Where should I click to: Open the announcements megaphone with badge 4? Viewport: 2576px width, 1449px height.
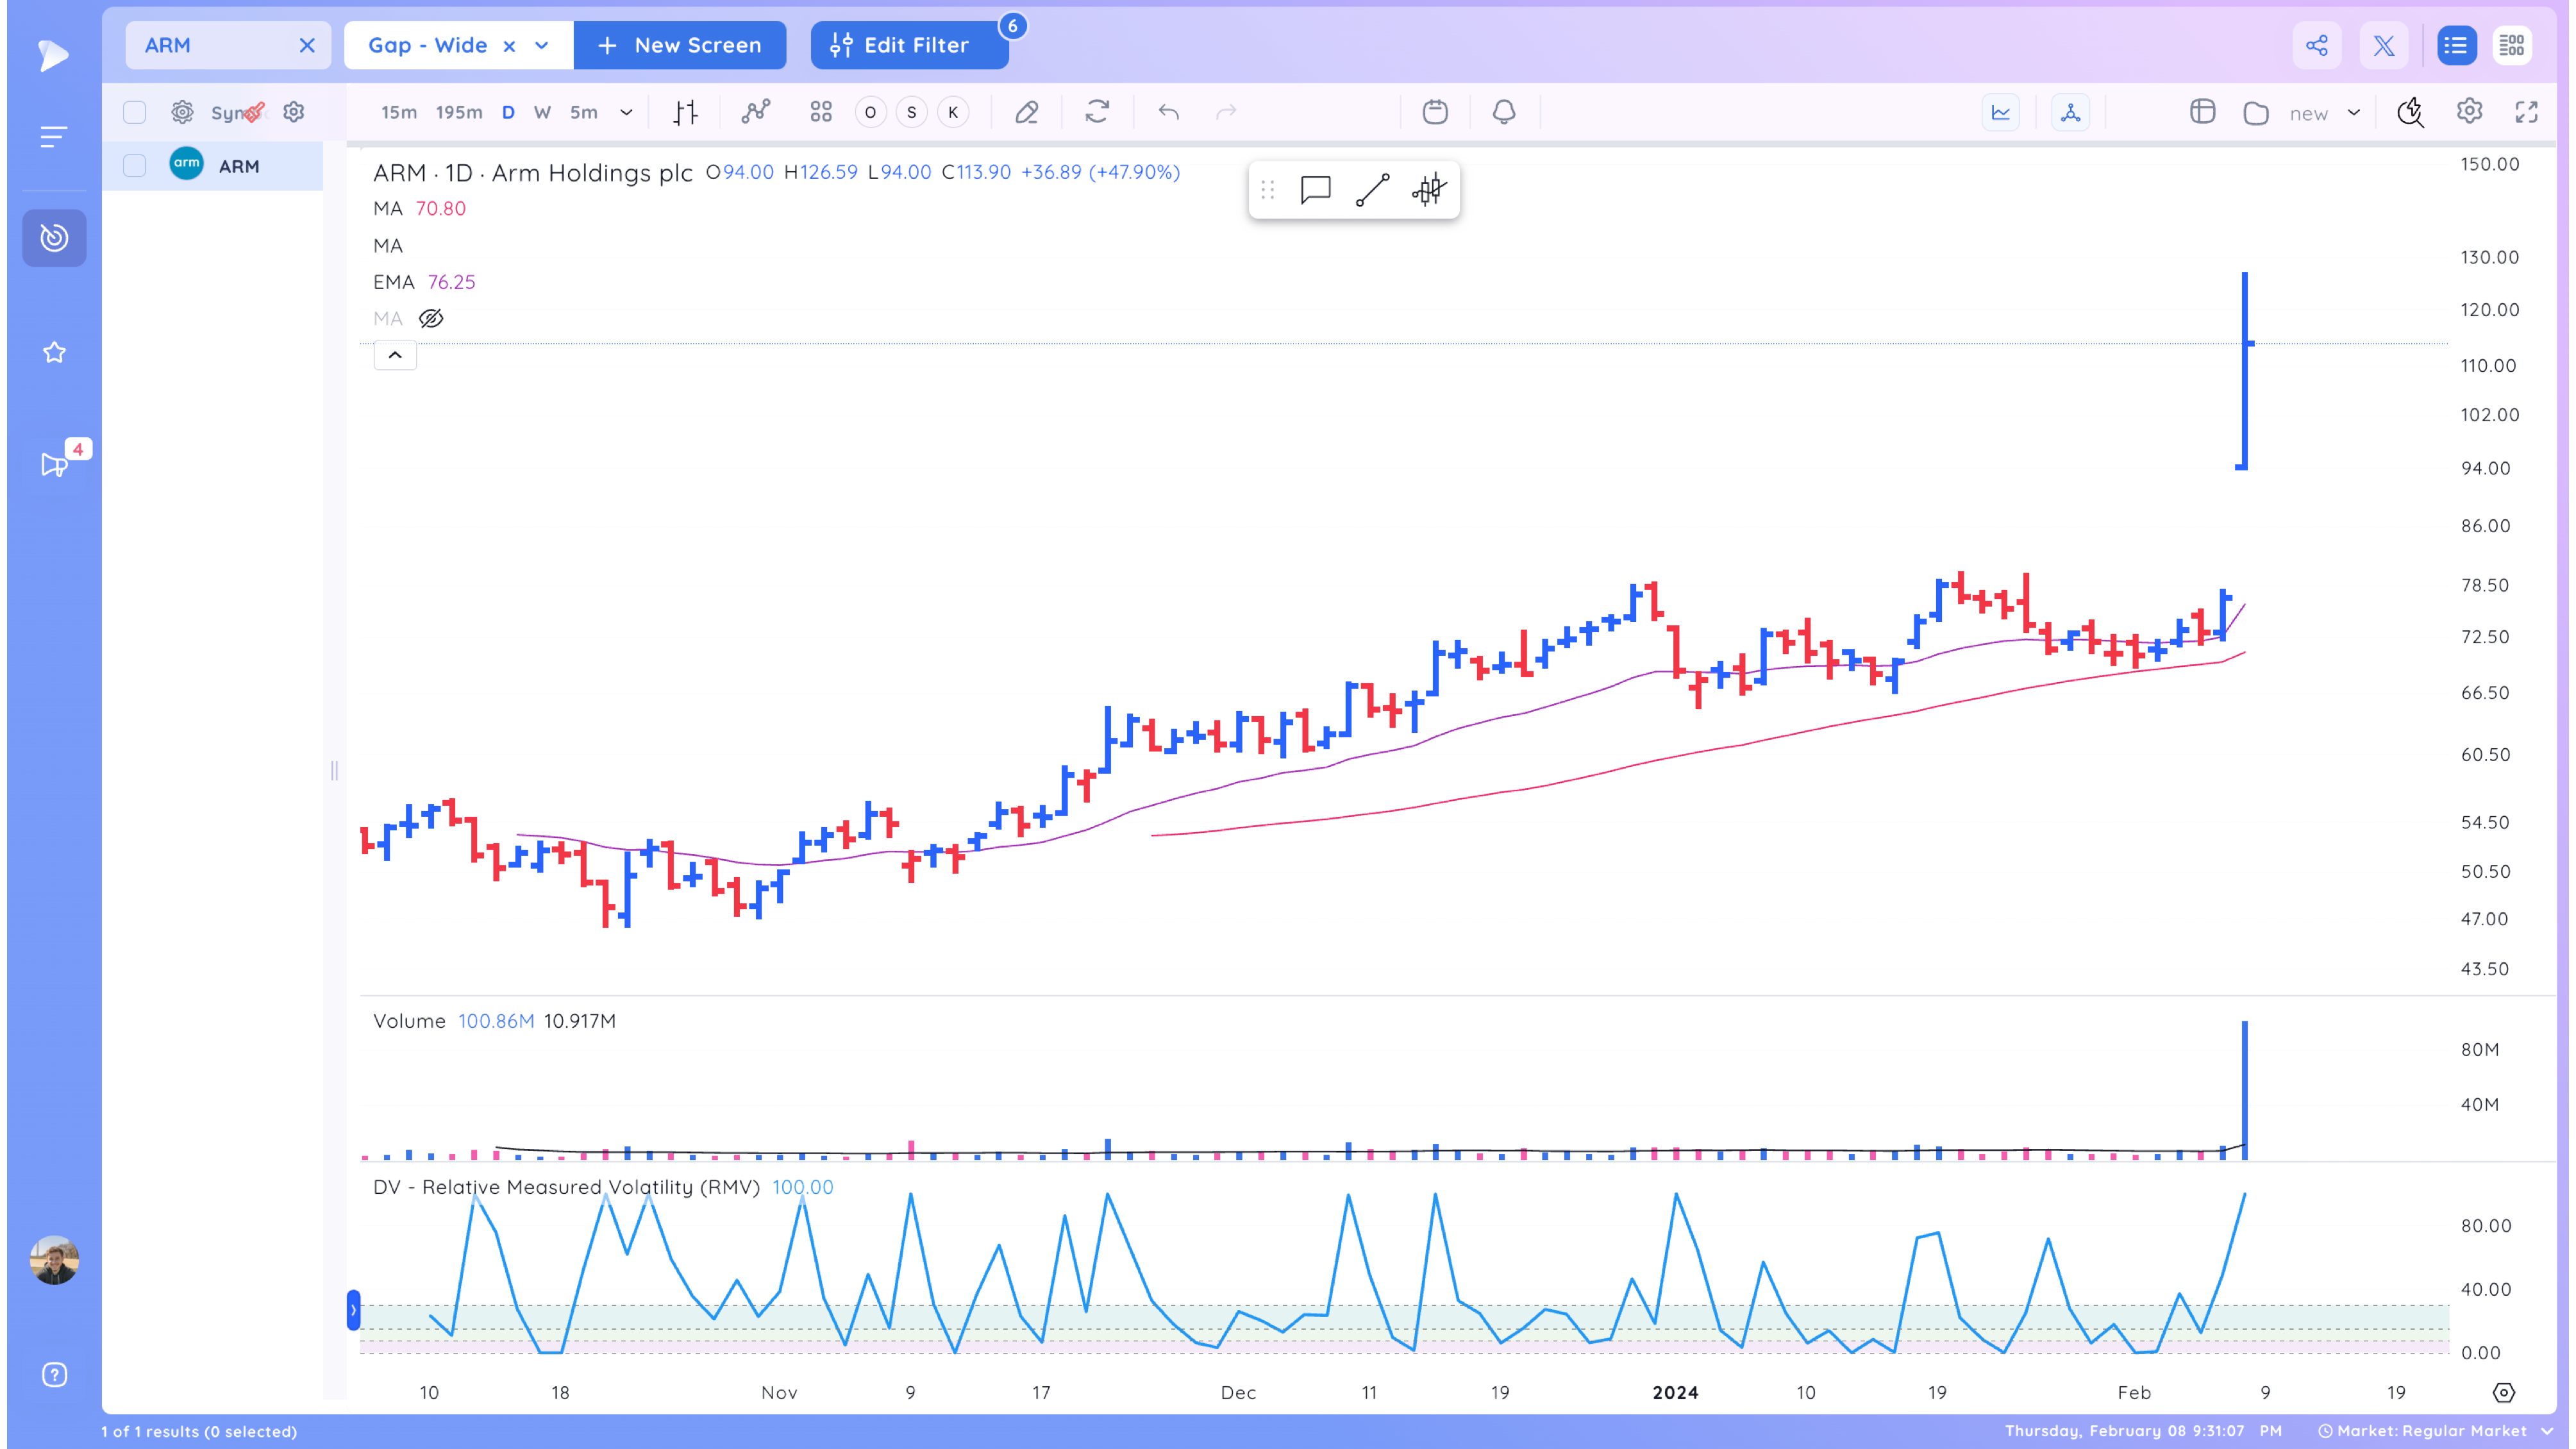point(54,465)
